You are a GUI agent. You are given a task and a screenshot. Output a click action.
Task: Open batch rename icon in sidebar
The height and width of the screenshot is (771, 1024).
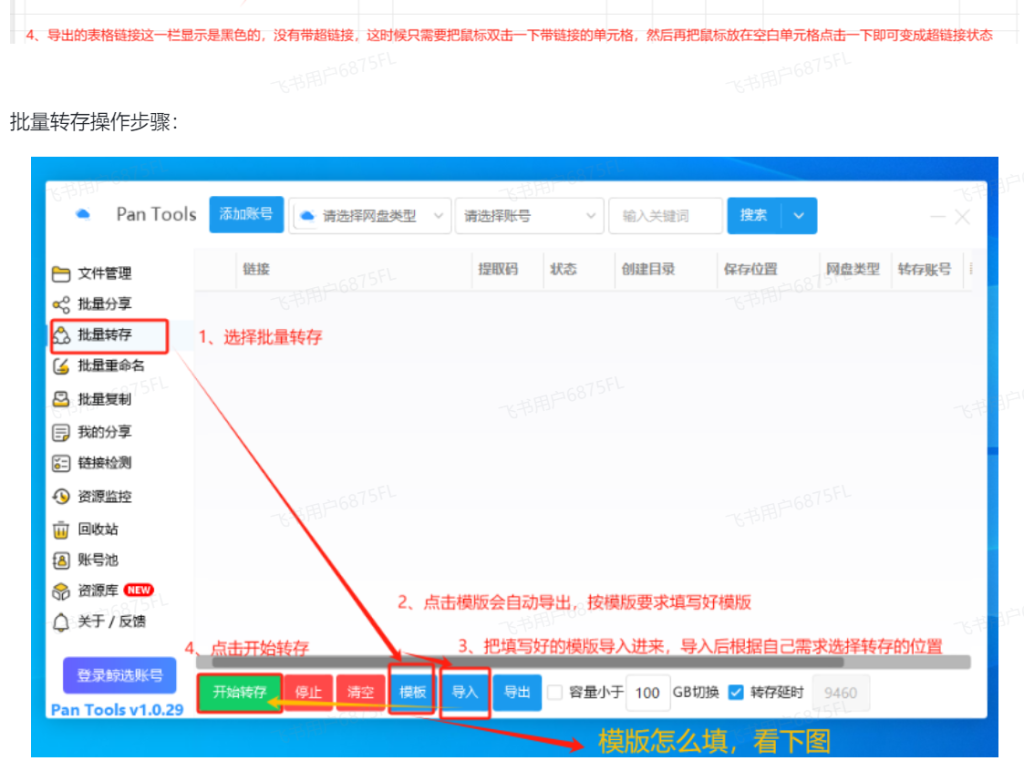61,367
